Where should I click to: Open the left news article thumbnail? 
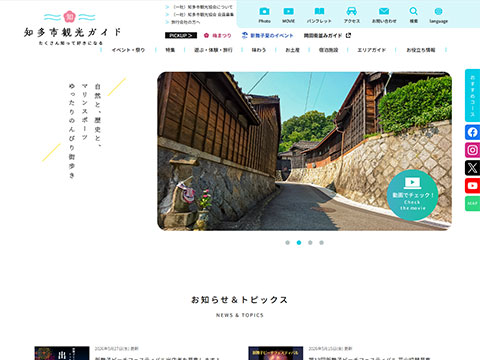(x=62, y=353)
